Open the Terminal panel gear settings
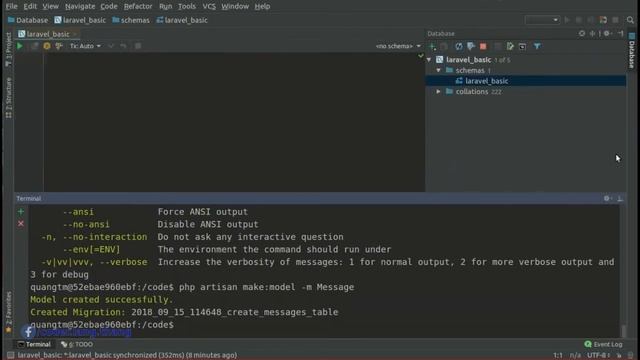The height and width of the screenshot is (360, 640). (x=607, y=198)
